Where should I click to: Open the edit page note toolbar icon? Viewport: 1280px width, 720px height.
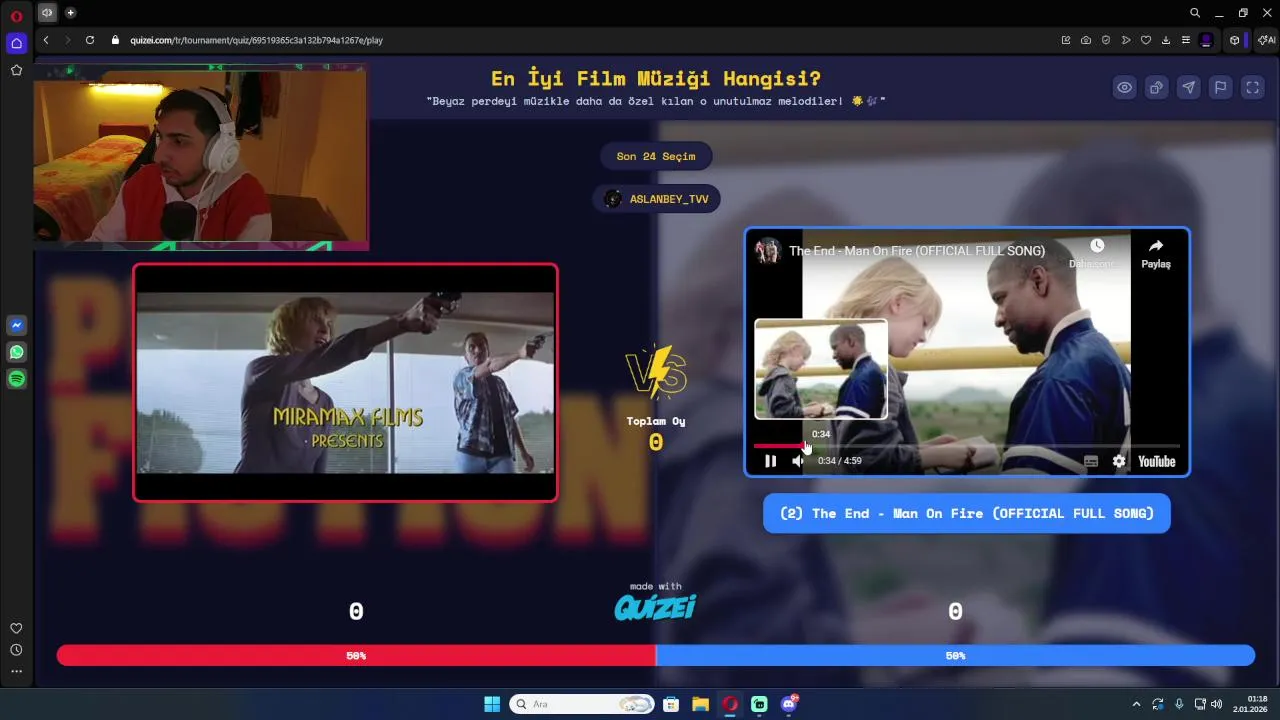(1066, 40)
